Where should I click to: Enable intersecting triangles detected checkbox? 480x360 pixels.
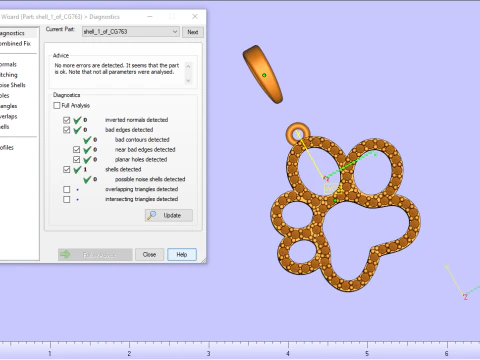coord(66,199)
